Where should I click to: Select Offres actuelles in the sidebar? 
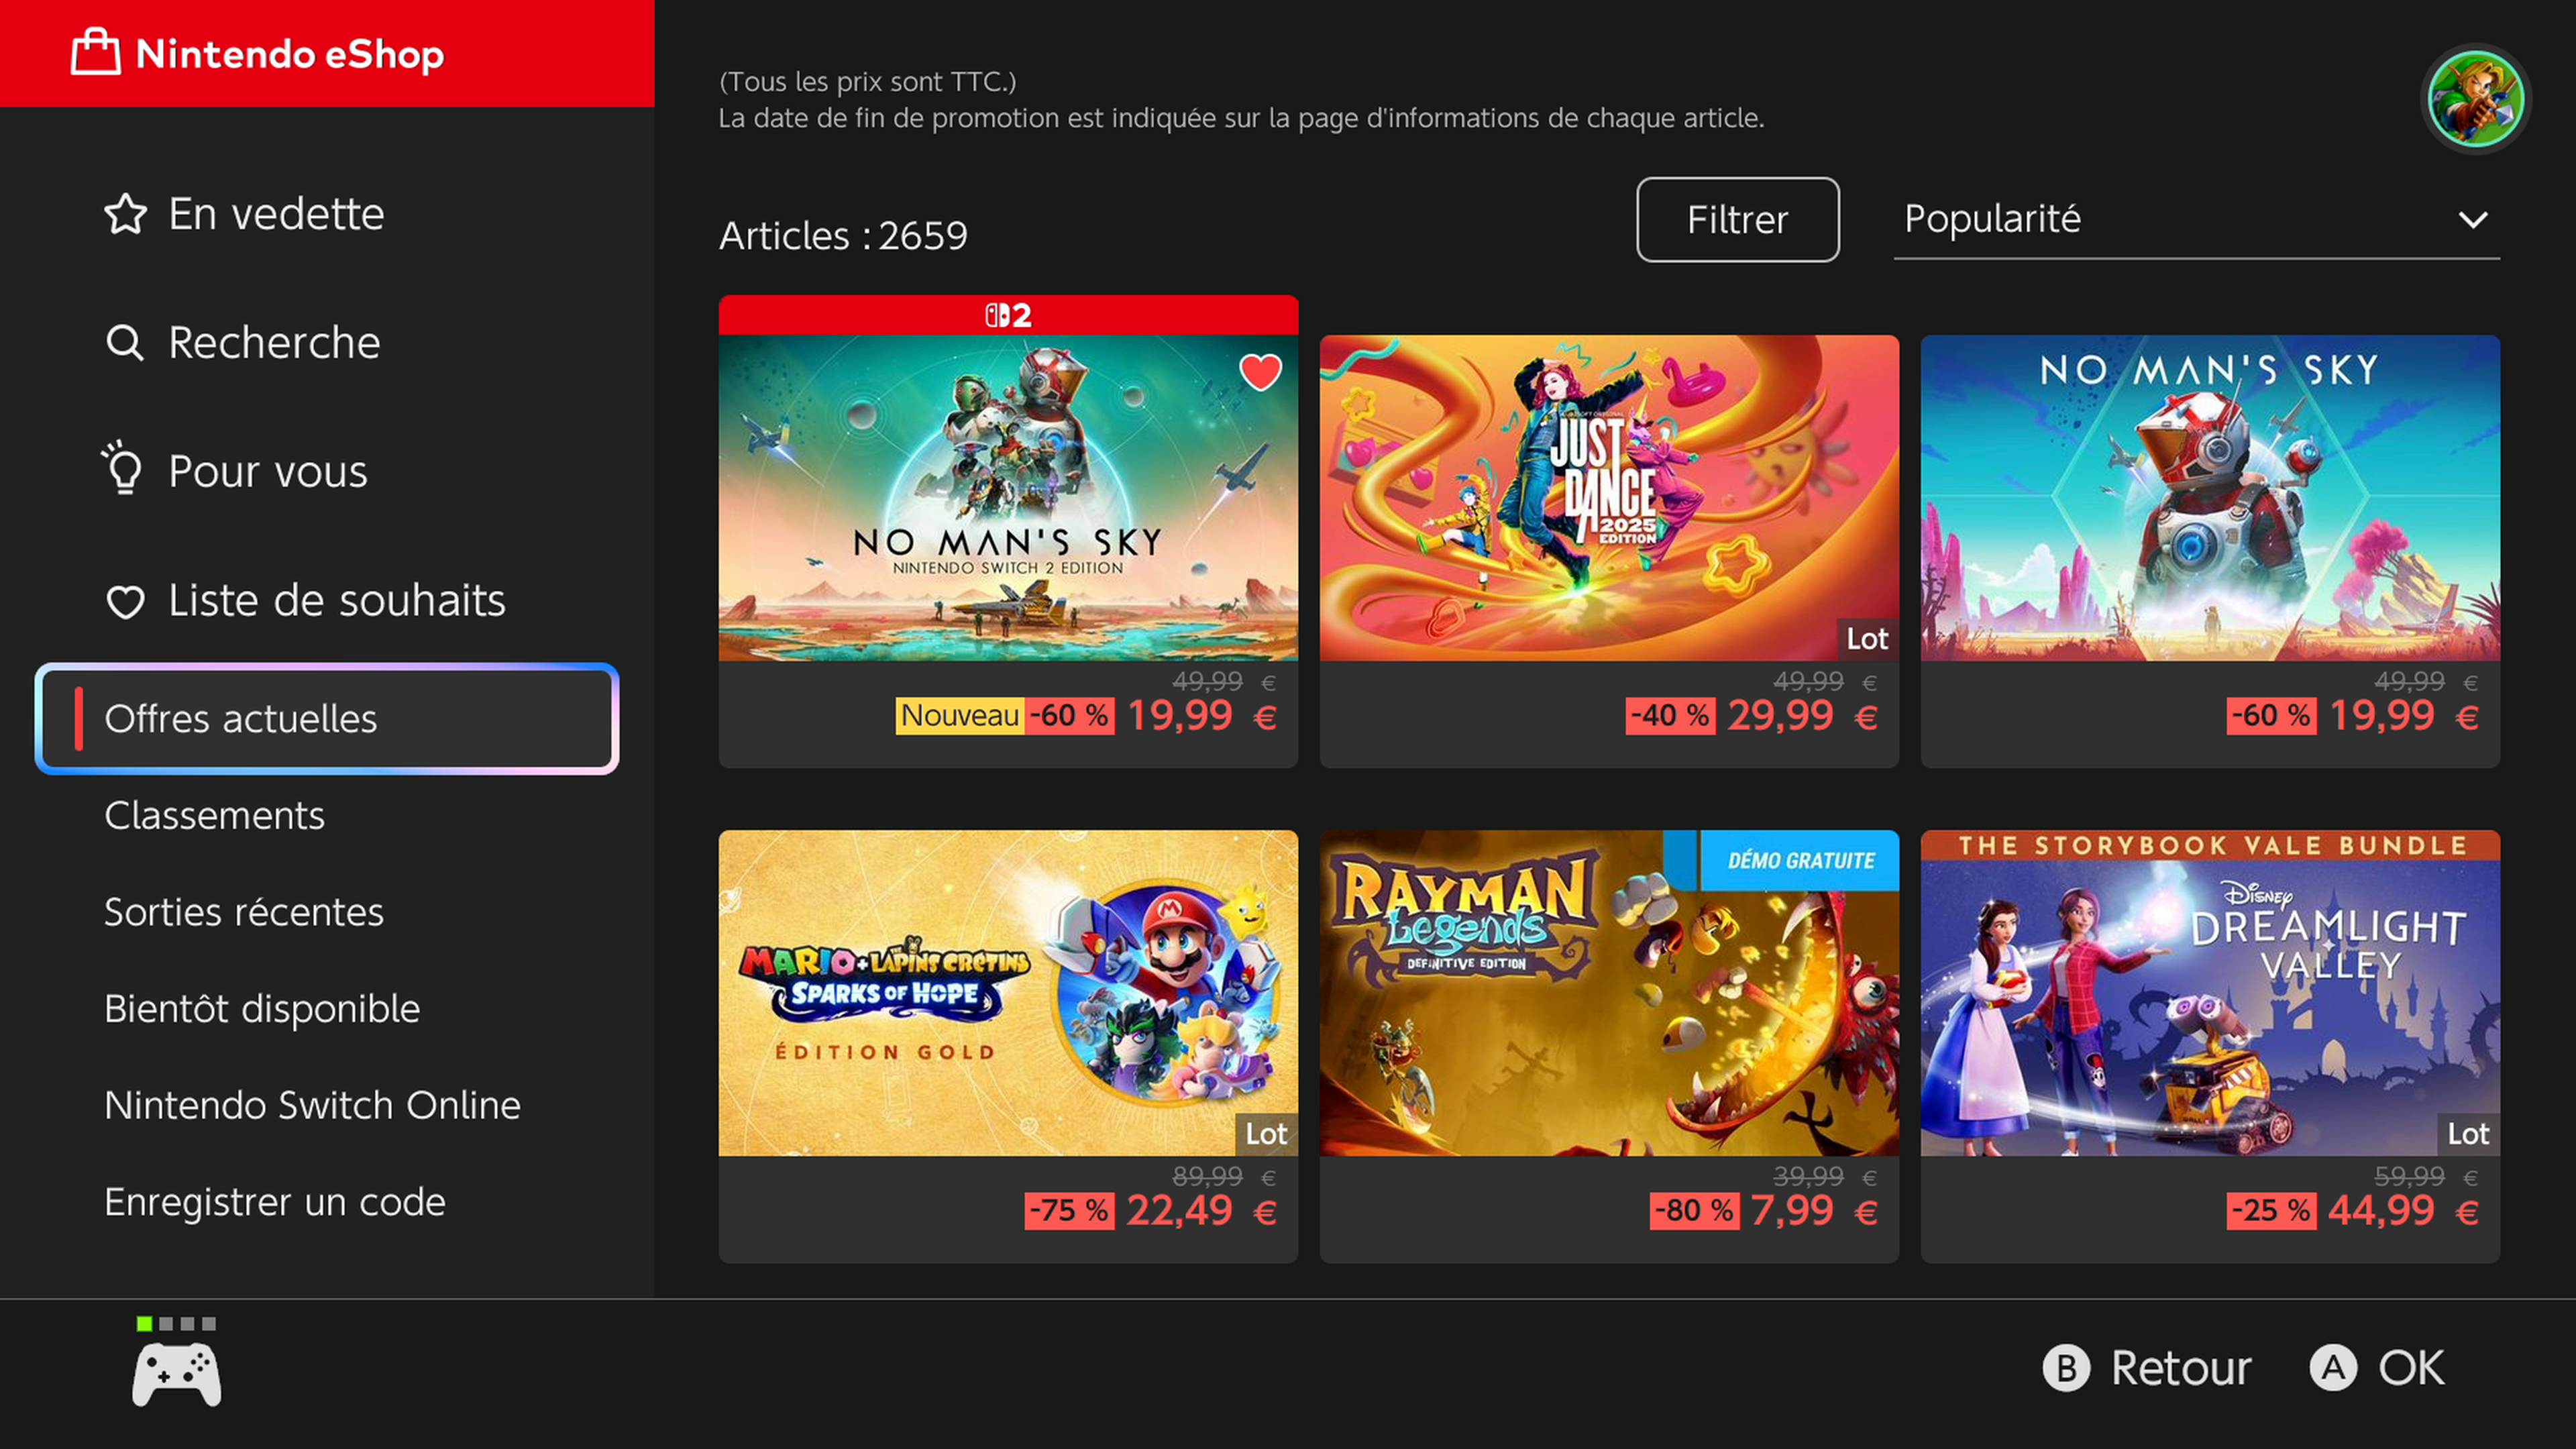coord(327,718)
